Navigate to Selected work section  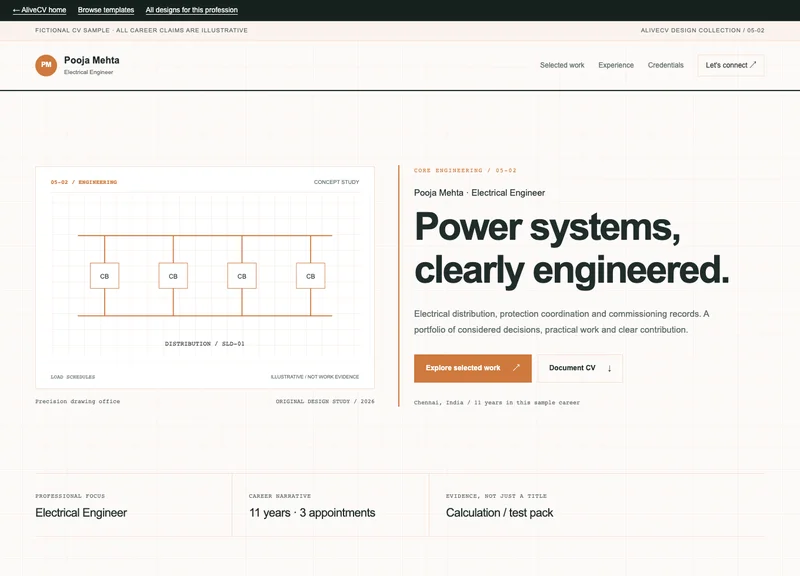(562, 65)
